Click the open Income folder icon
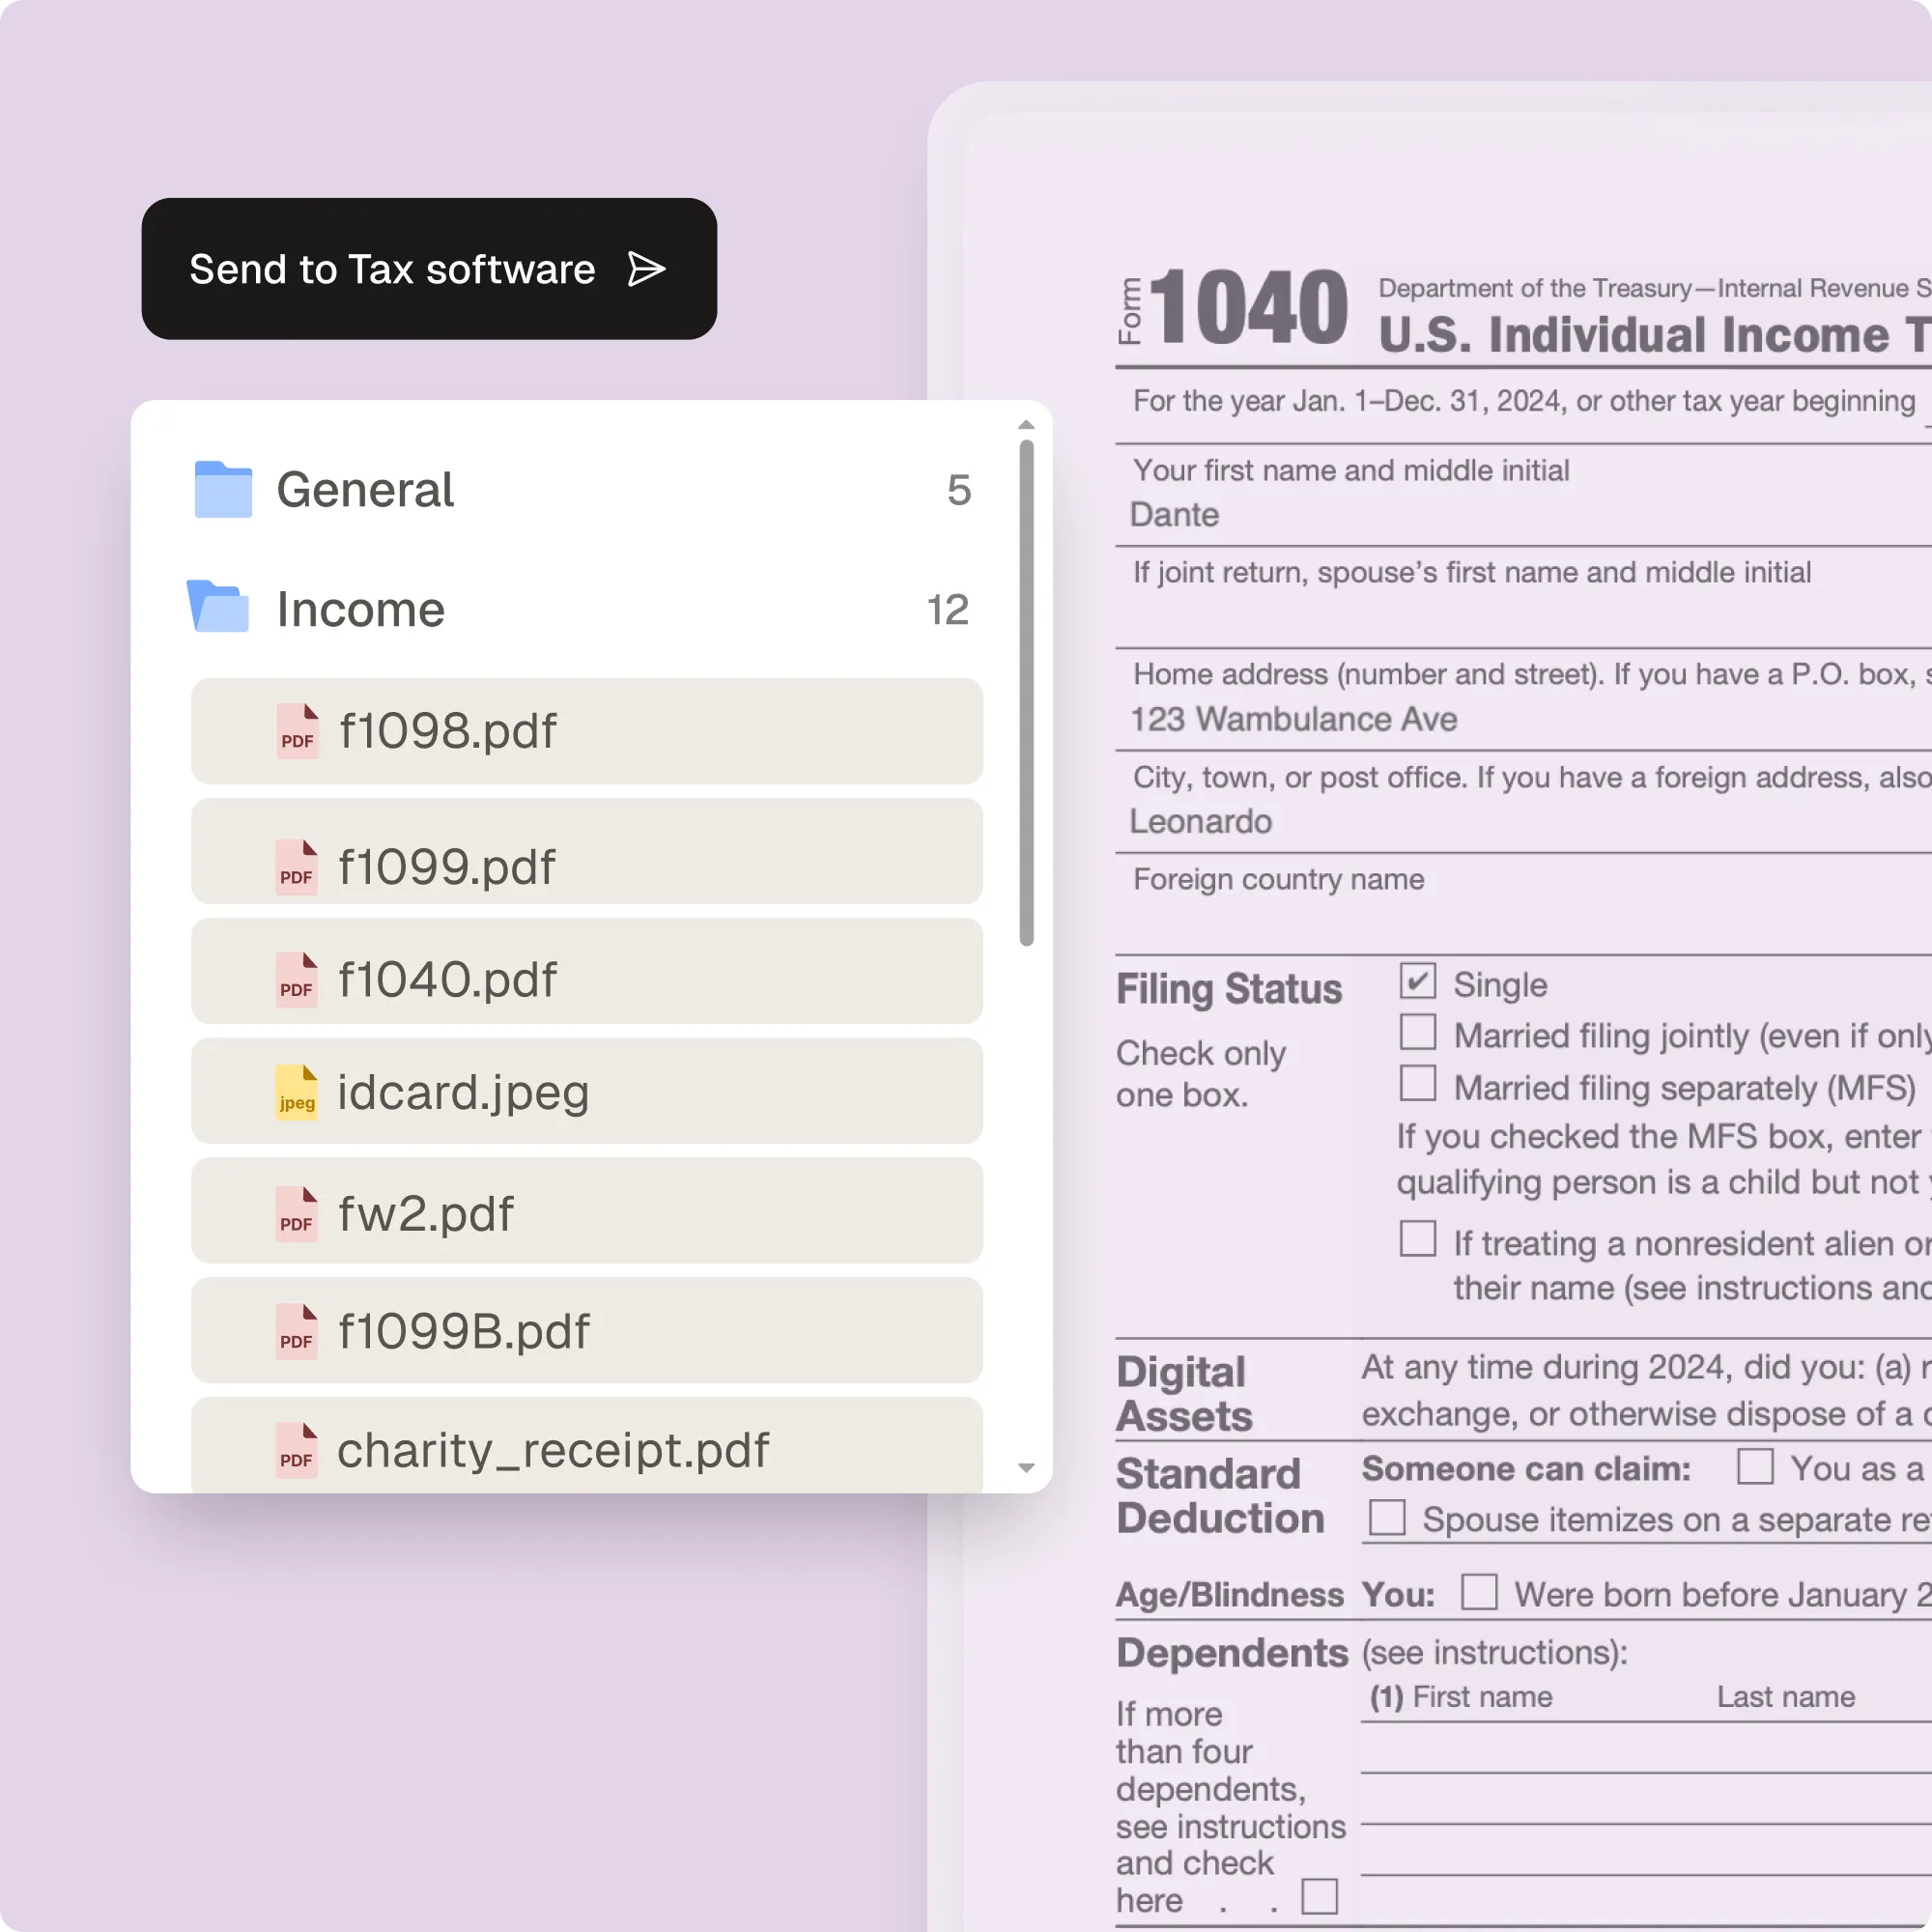 pyautogui.click(x=219, y=607)
